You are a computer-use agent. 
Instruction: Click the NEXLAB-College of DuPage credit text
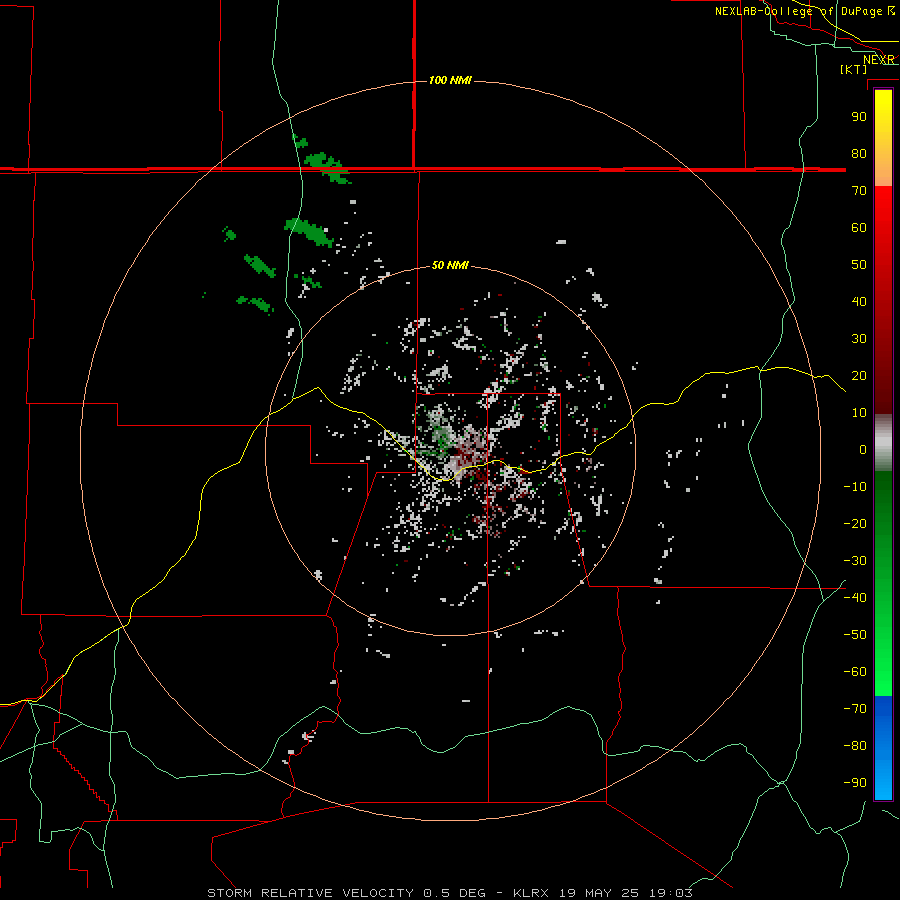coord(798,11)
